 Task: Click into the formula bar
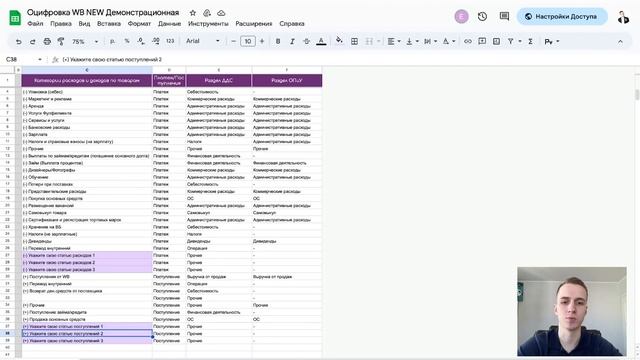[x=347, y=60]
